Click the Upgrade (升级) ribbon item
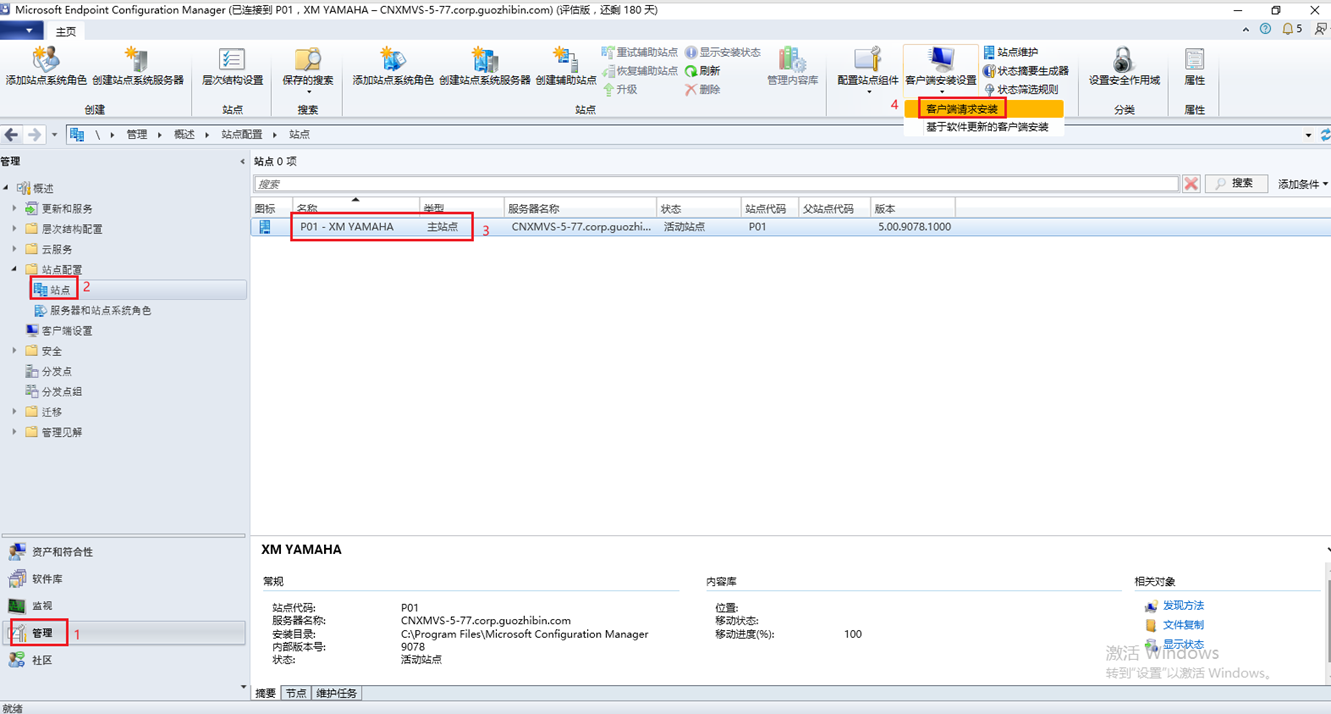Image resolution: width=1331 pixels, height=714 pixels. point(619,89)
